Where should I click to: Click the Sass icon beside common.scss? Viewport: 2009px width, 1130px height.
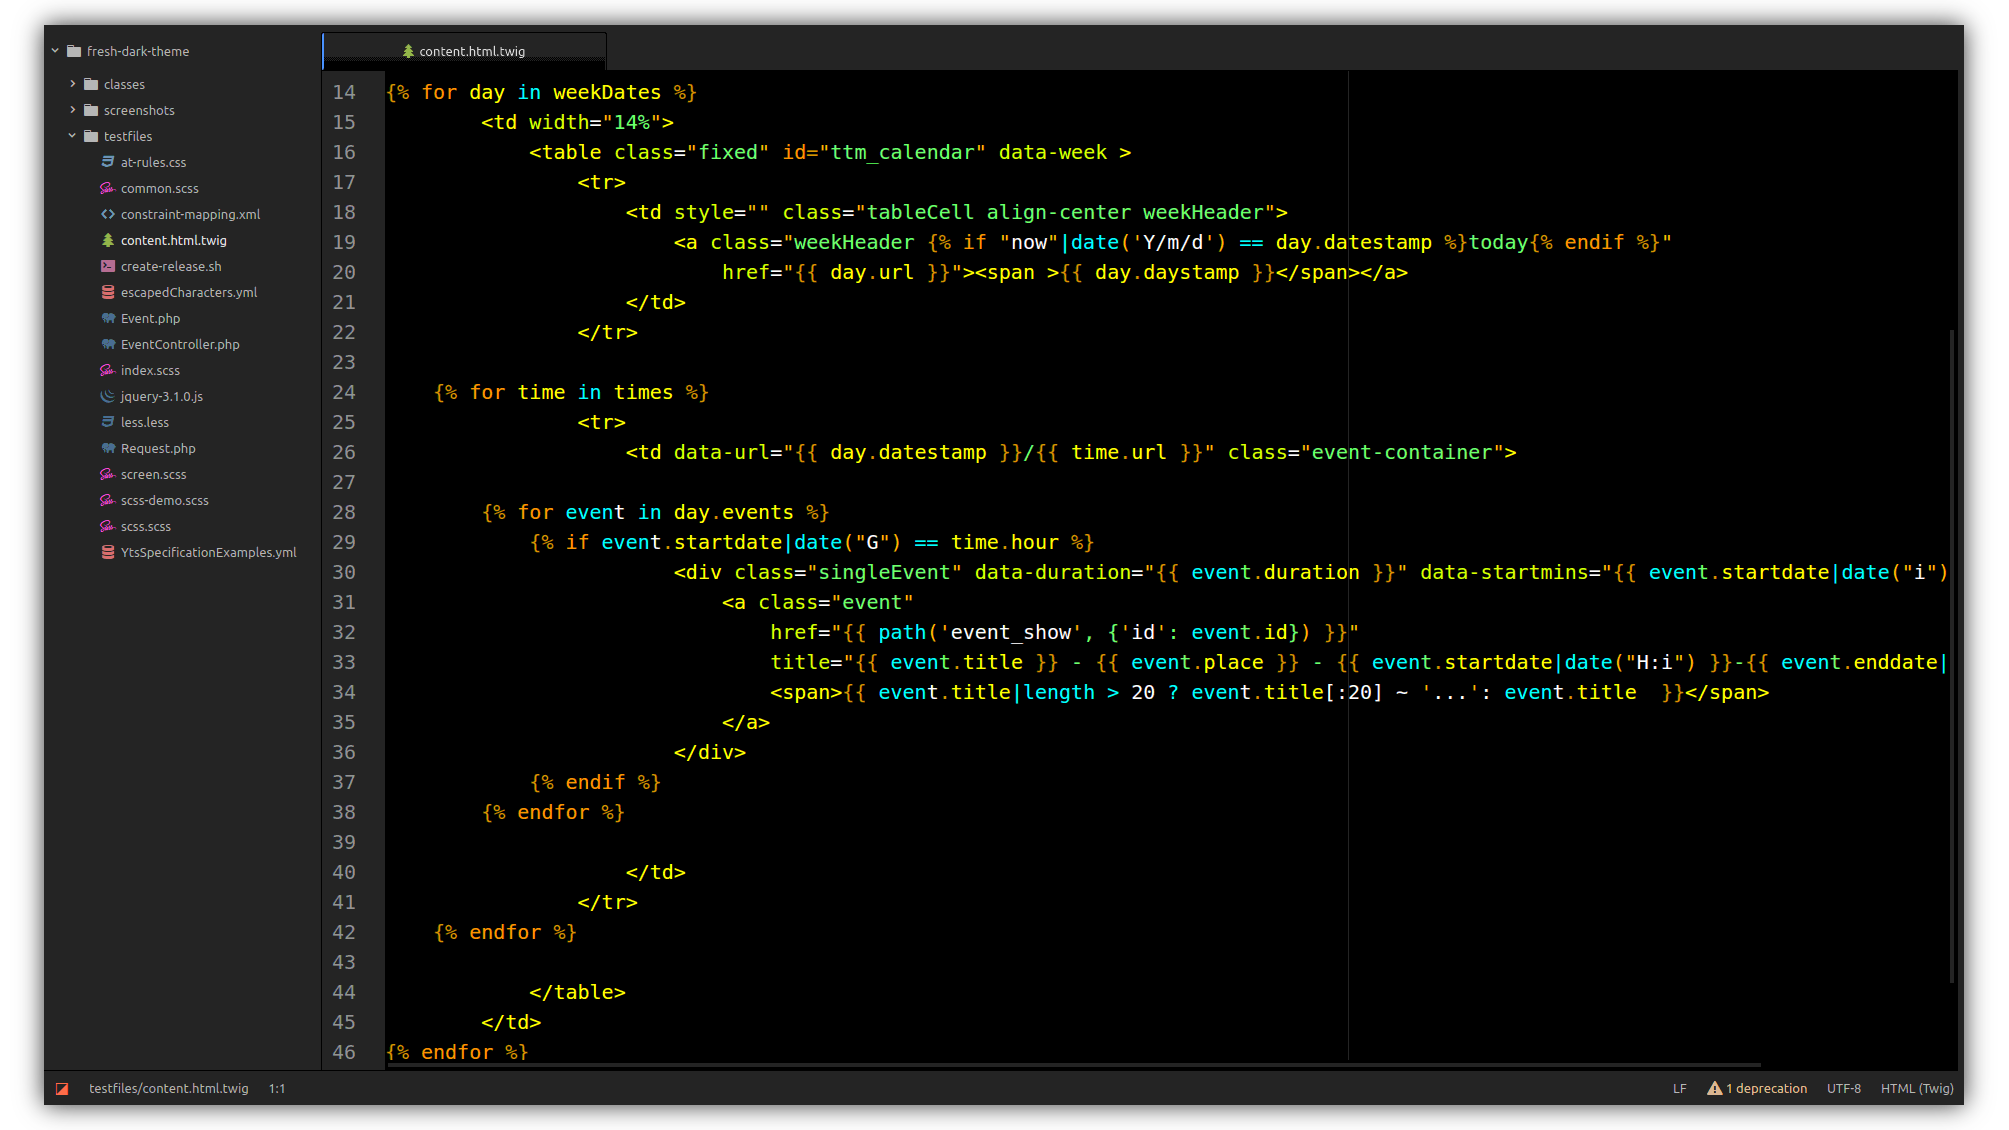point(108,188)
